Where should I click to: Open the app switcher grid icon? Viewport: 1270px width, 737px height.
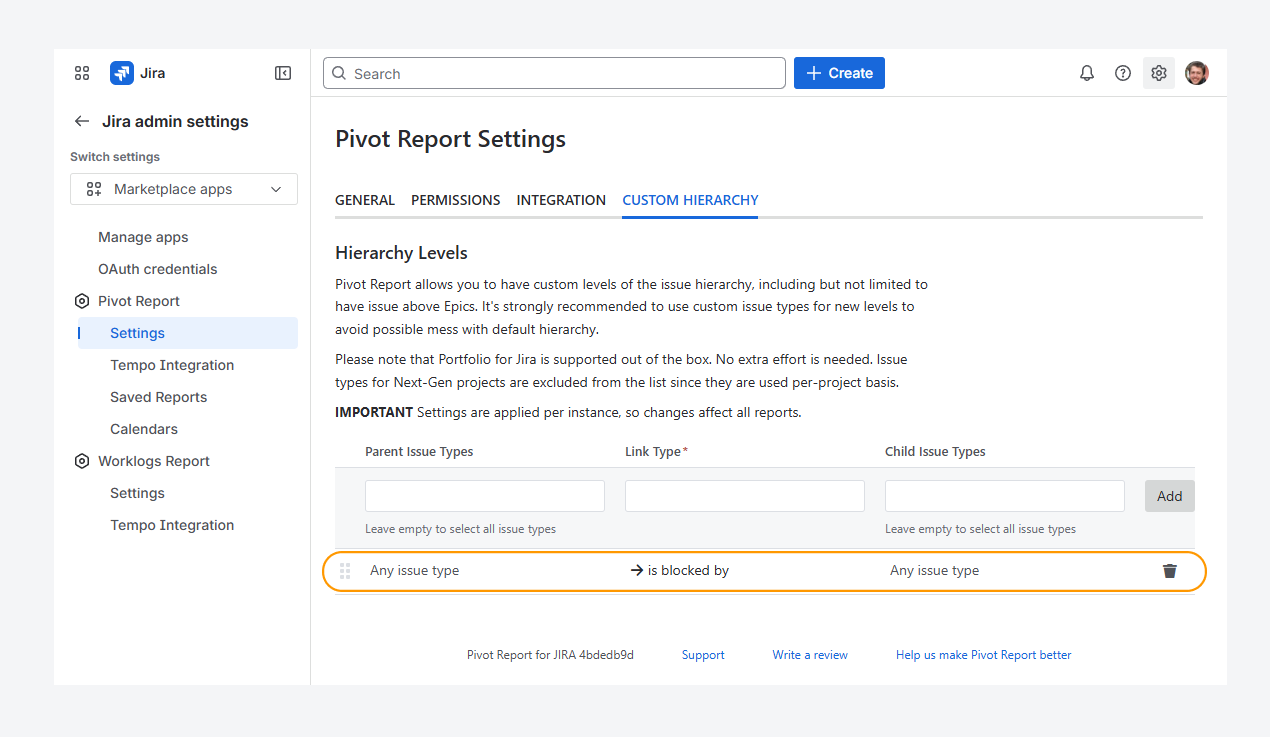click(x=82, y=73)
